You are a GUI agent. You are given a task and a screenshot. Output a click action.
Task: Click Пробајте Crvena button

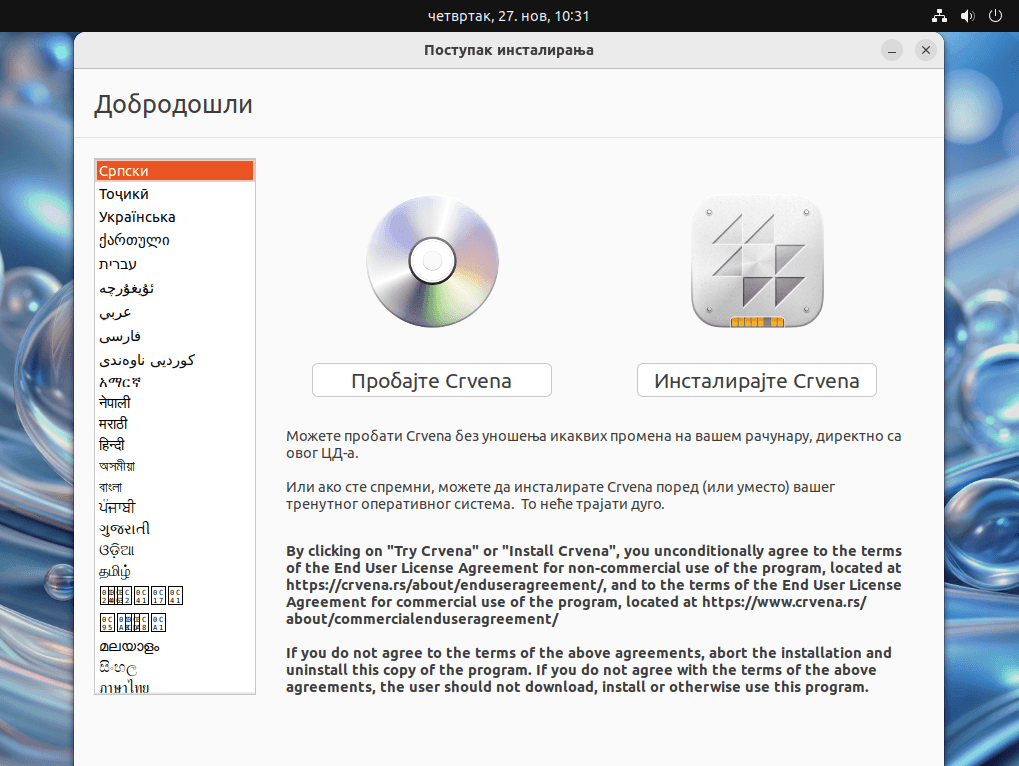coord(432,380)
